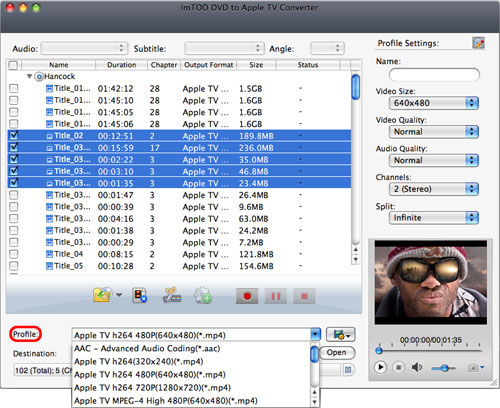Viewport: 500px width, 408px height.
Task: Mute the preview volume speaker
Action: 417,367
